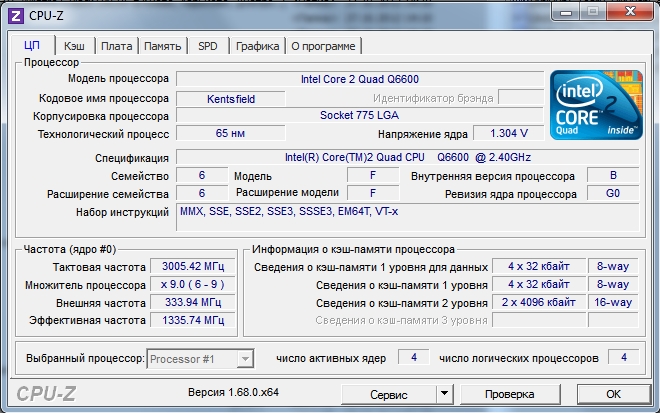Image resolution: width=660 pixels, height=413 pixels.
Task: Switch to the Кэш tab
Action: point(74,46)
